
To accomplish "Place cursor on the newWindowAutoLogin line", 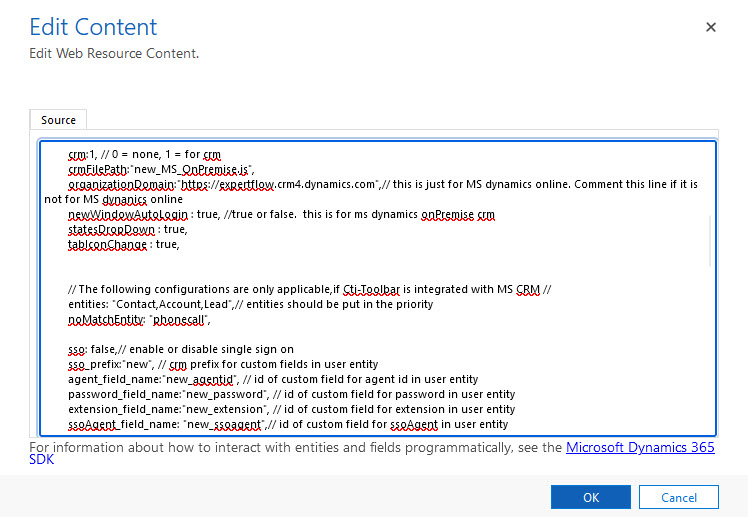I will click(200, 215).
